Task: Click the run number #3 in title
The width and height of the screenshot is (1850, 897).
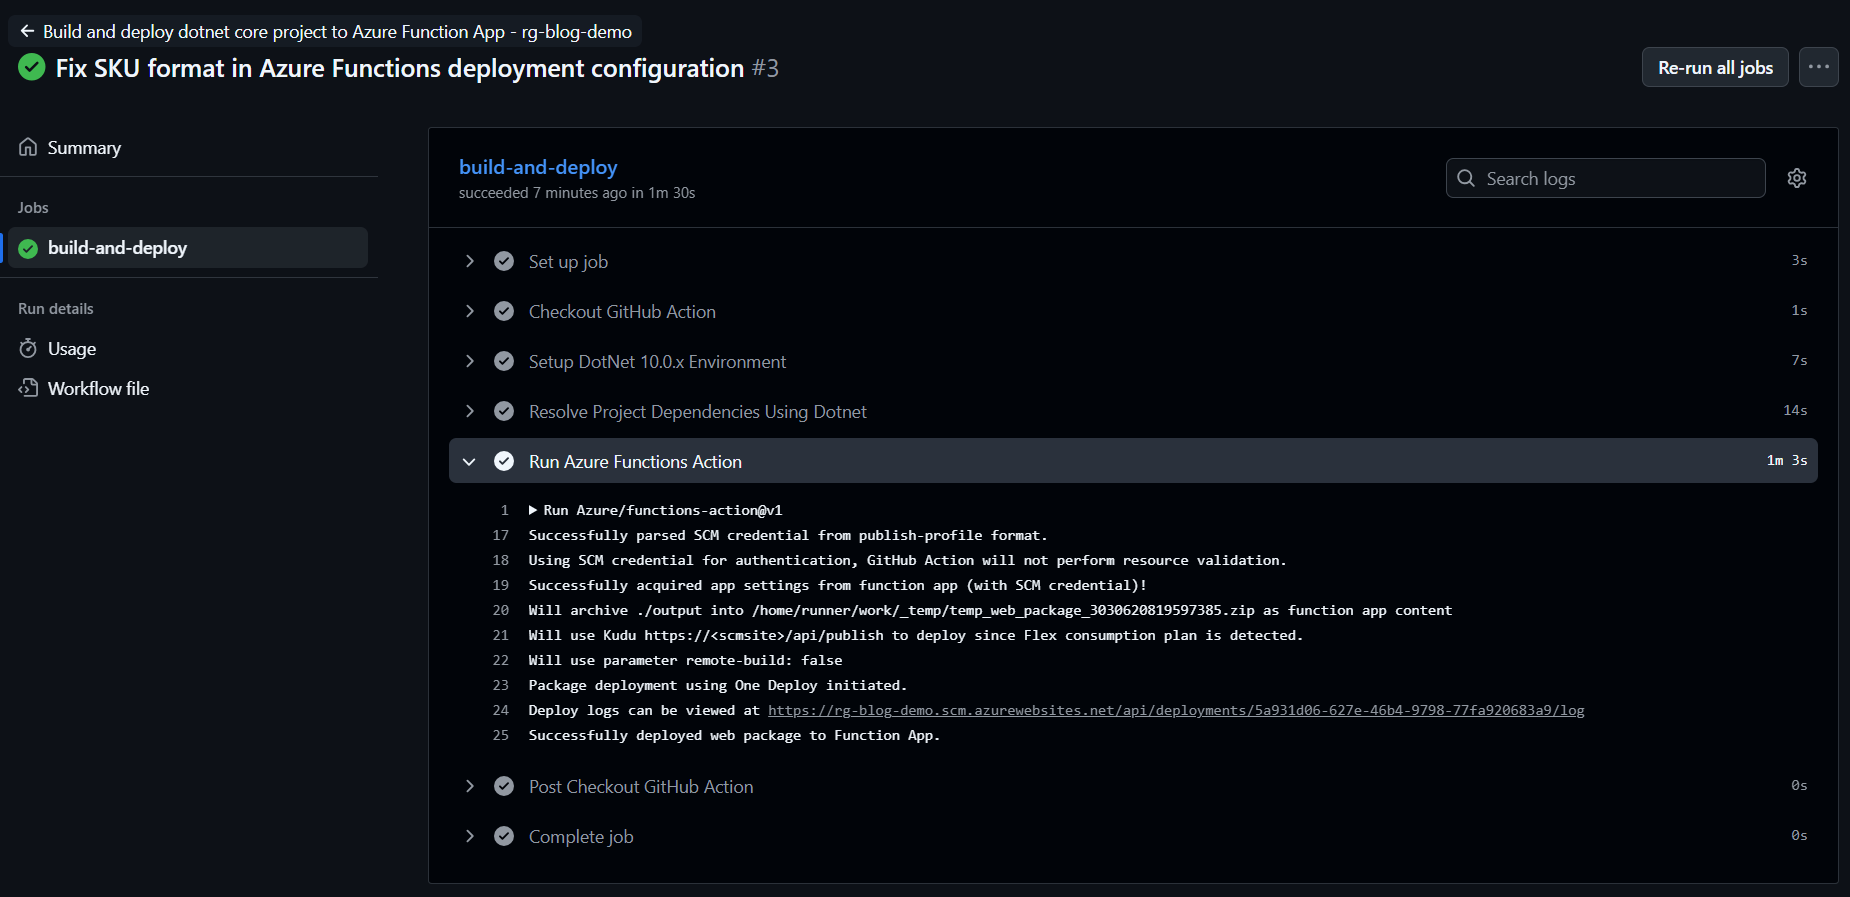Action: click(x=765, y=68)
